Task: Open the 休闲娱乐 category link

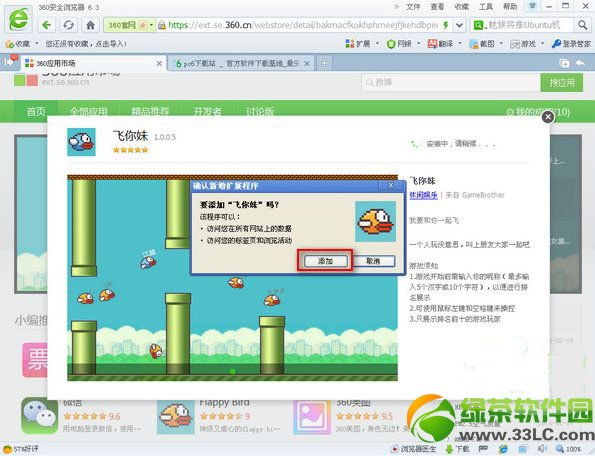Action: click(423, 195)
